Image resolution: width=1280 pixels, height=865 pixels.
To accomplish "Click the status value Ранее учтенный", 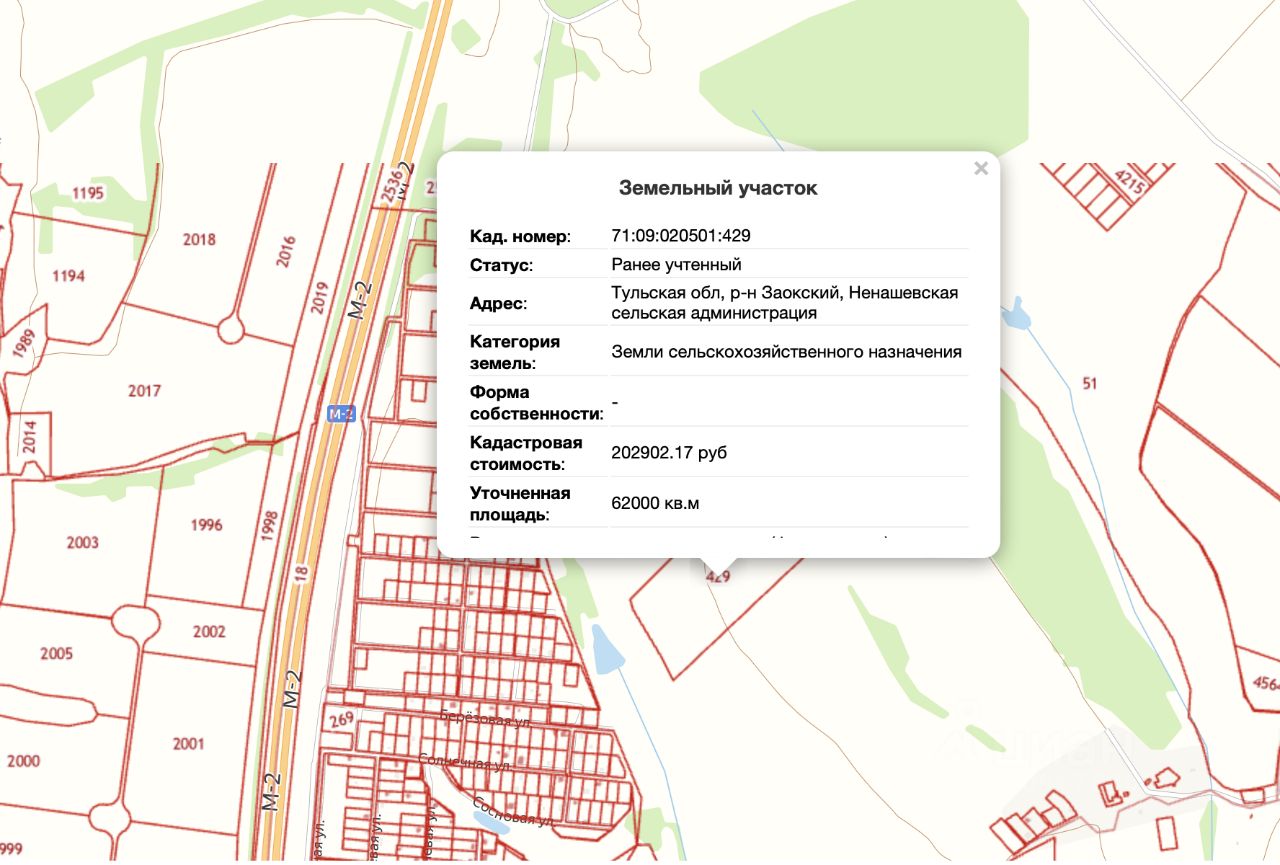I will (x=676, y=265).
